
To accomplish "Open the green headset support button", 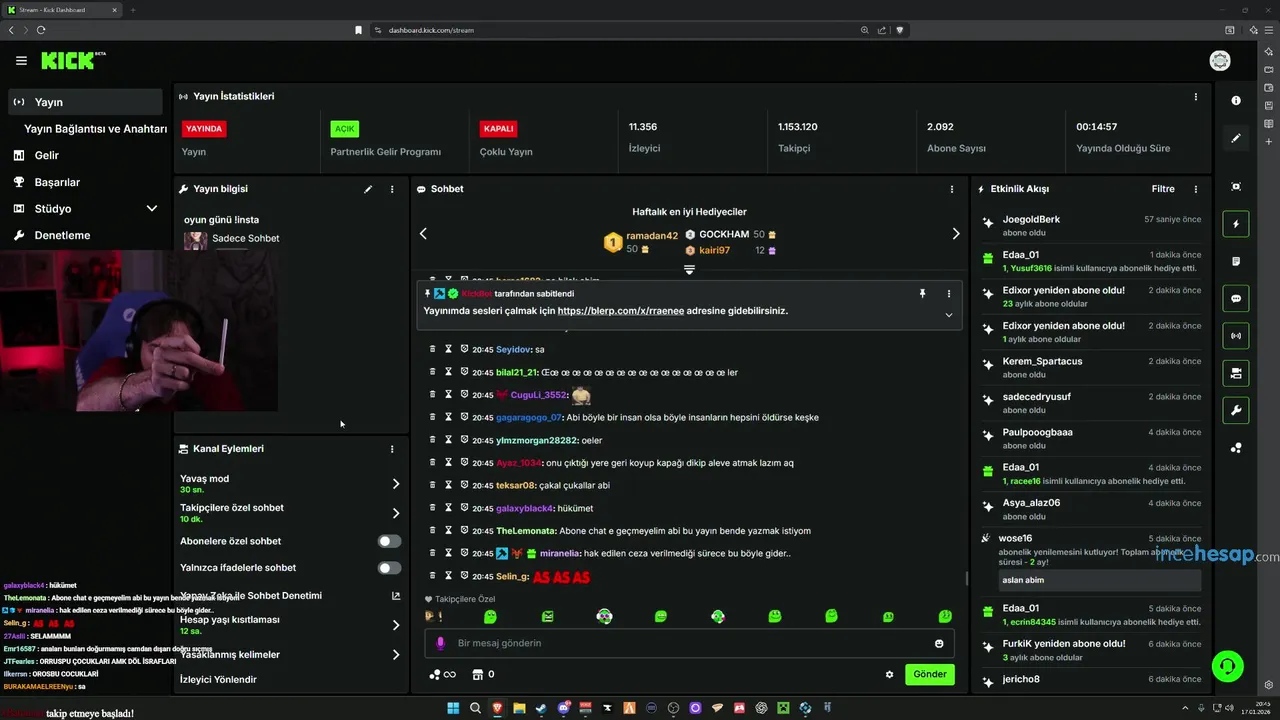I will [1227, 665].
